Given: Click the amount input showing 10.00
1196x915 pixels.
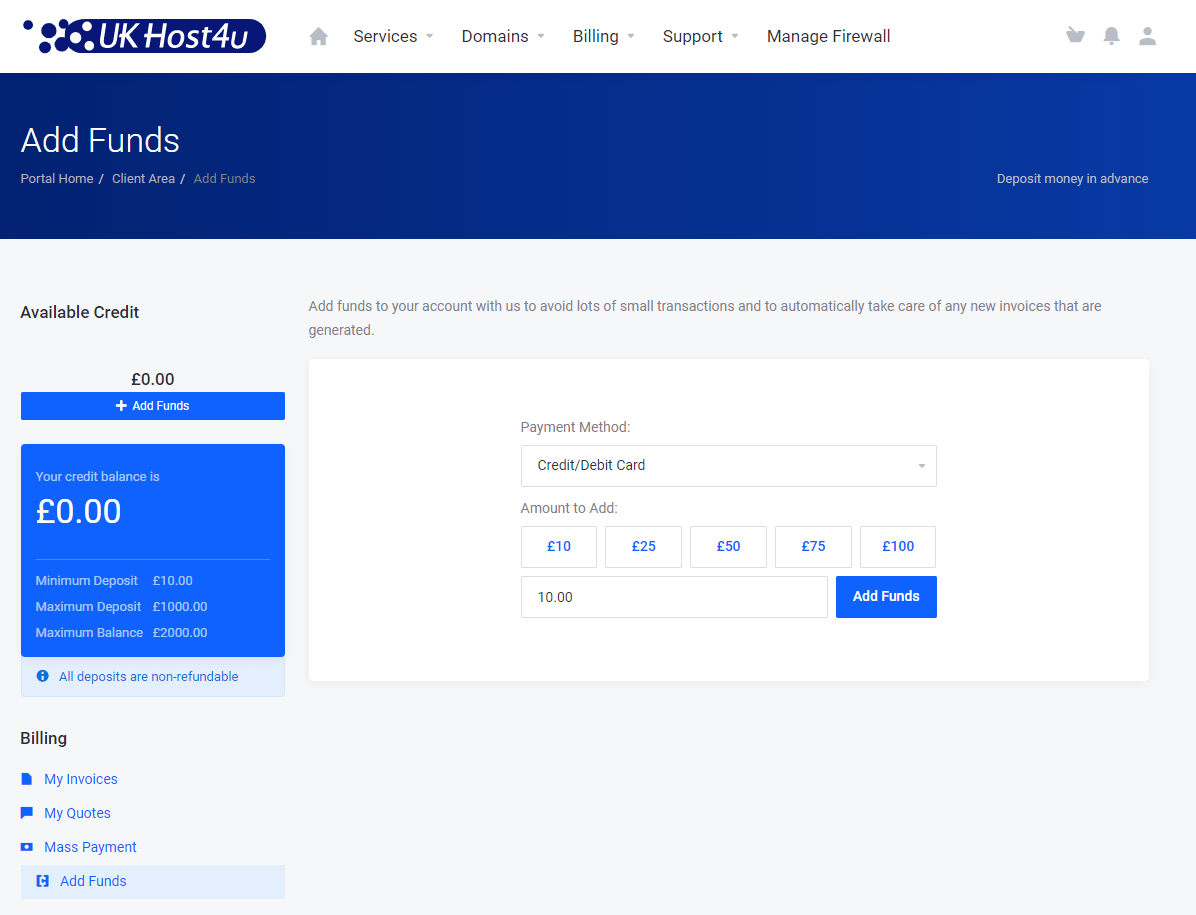Looking at the screenshot, I should [x=674, y=597].
